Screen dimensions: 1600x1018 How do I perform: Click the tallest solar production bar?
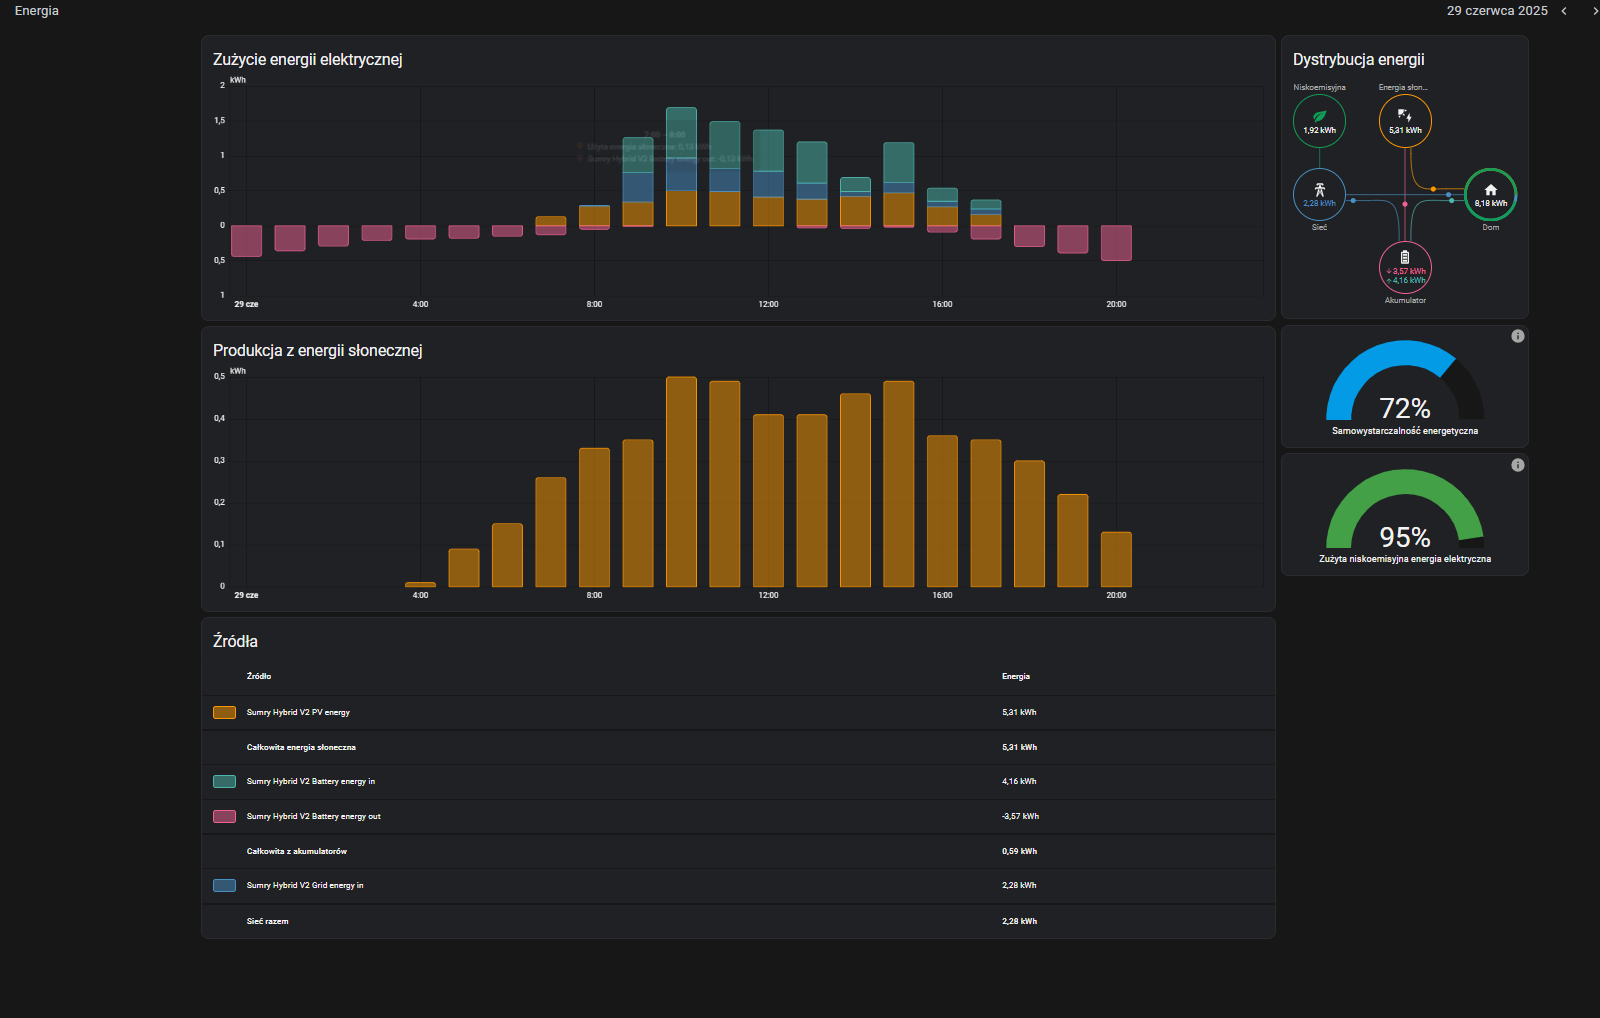(681, 482)
